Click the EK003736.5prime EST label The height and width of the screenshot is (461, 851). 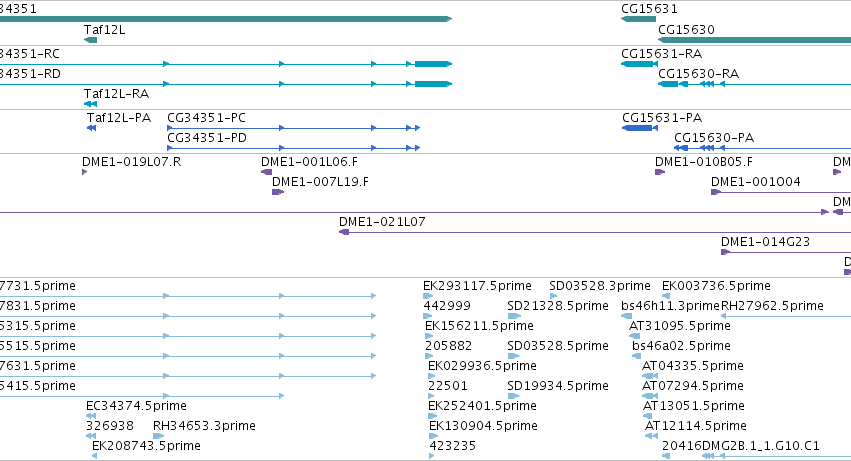click(x=716, y=286)
